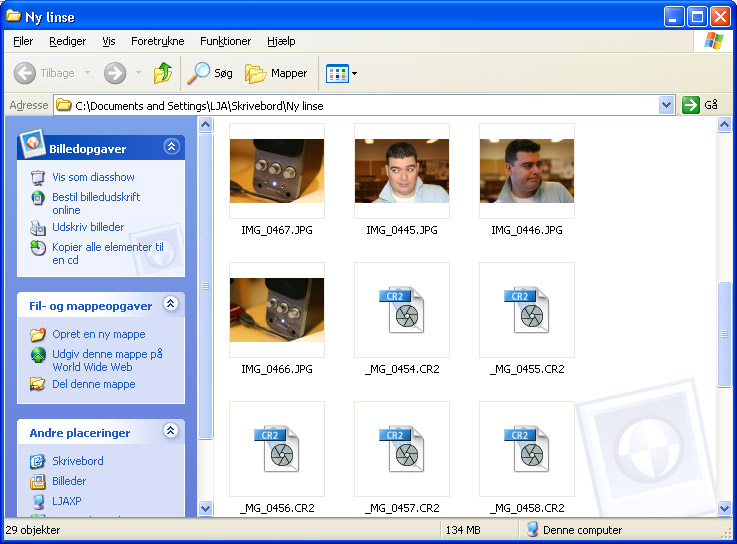737x544 pixels.
Task: Collapse the Andre placeringer panel
Action: pos(171,432)
